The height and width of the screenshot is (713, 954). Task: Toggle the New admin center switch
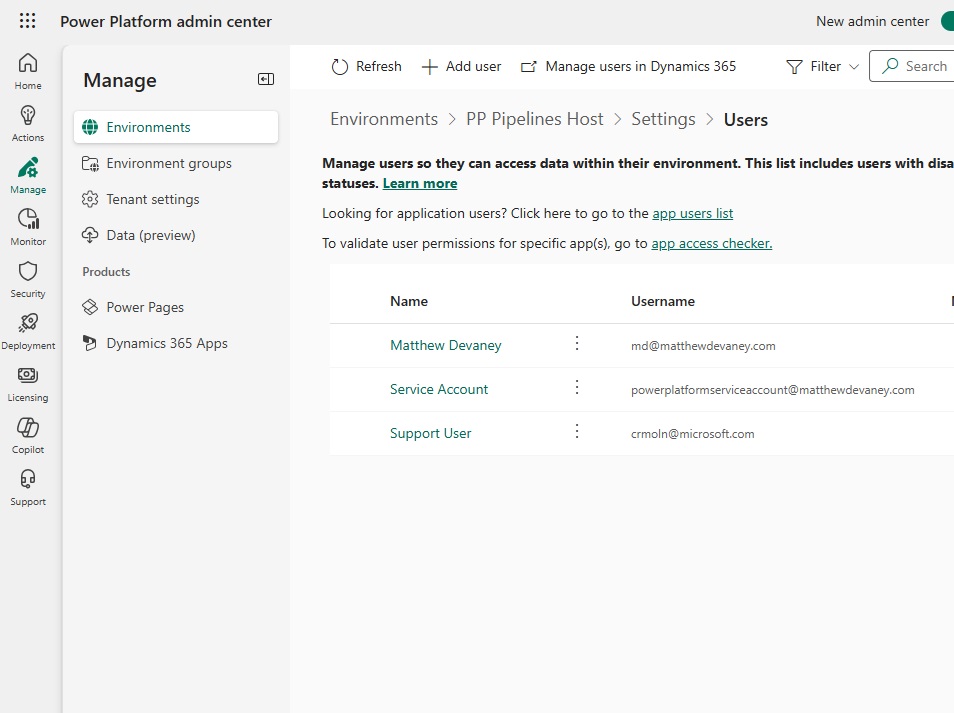947,21
